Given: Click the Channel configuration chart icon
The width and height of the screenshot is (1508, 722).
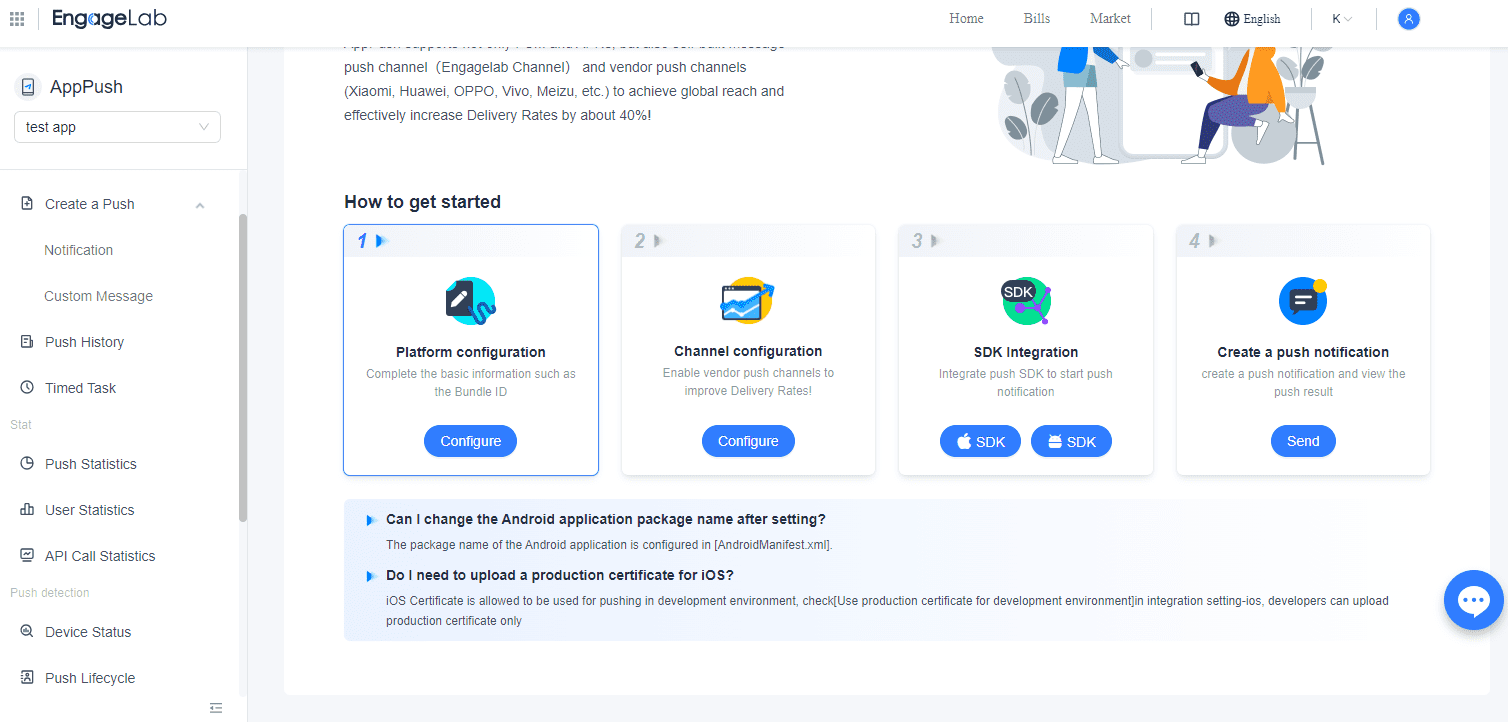Looking at the screenshot, I should click(747, 301).
